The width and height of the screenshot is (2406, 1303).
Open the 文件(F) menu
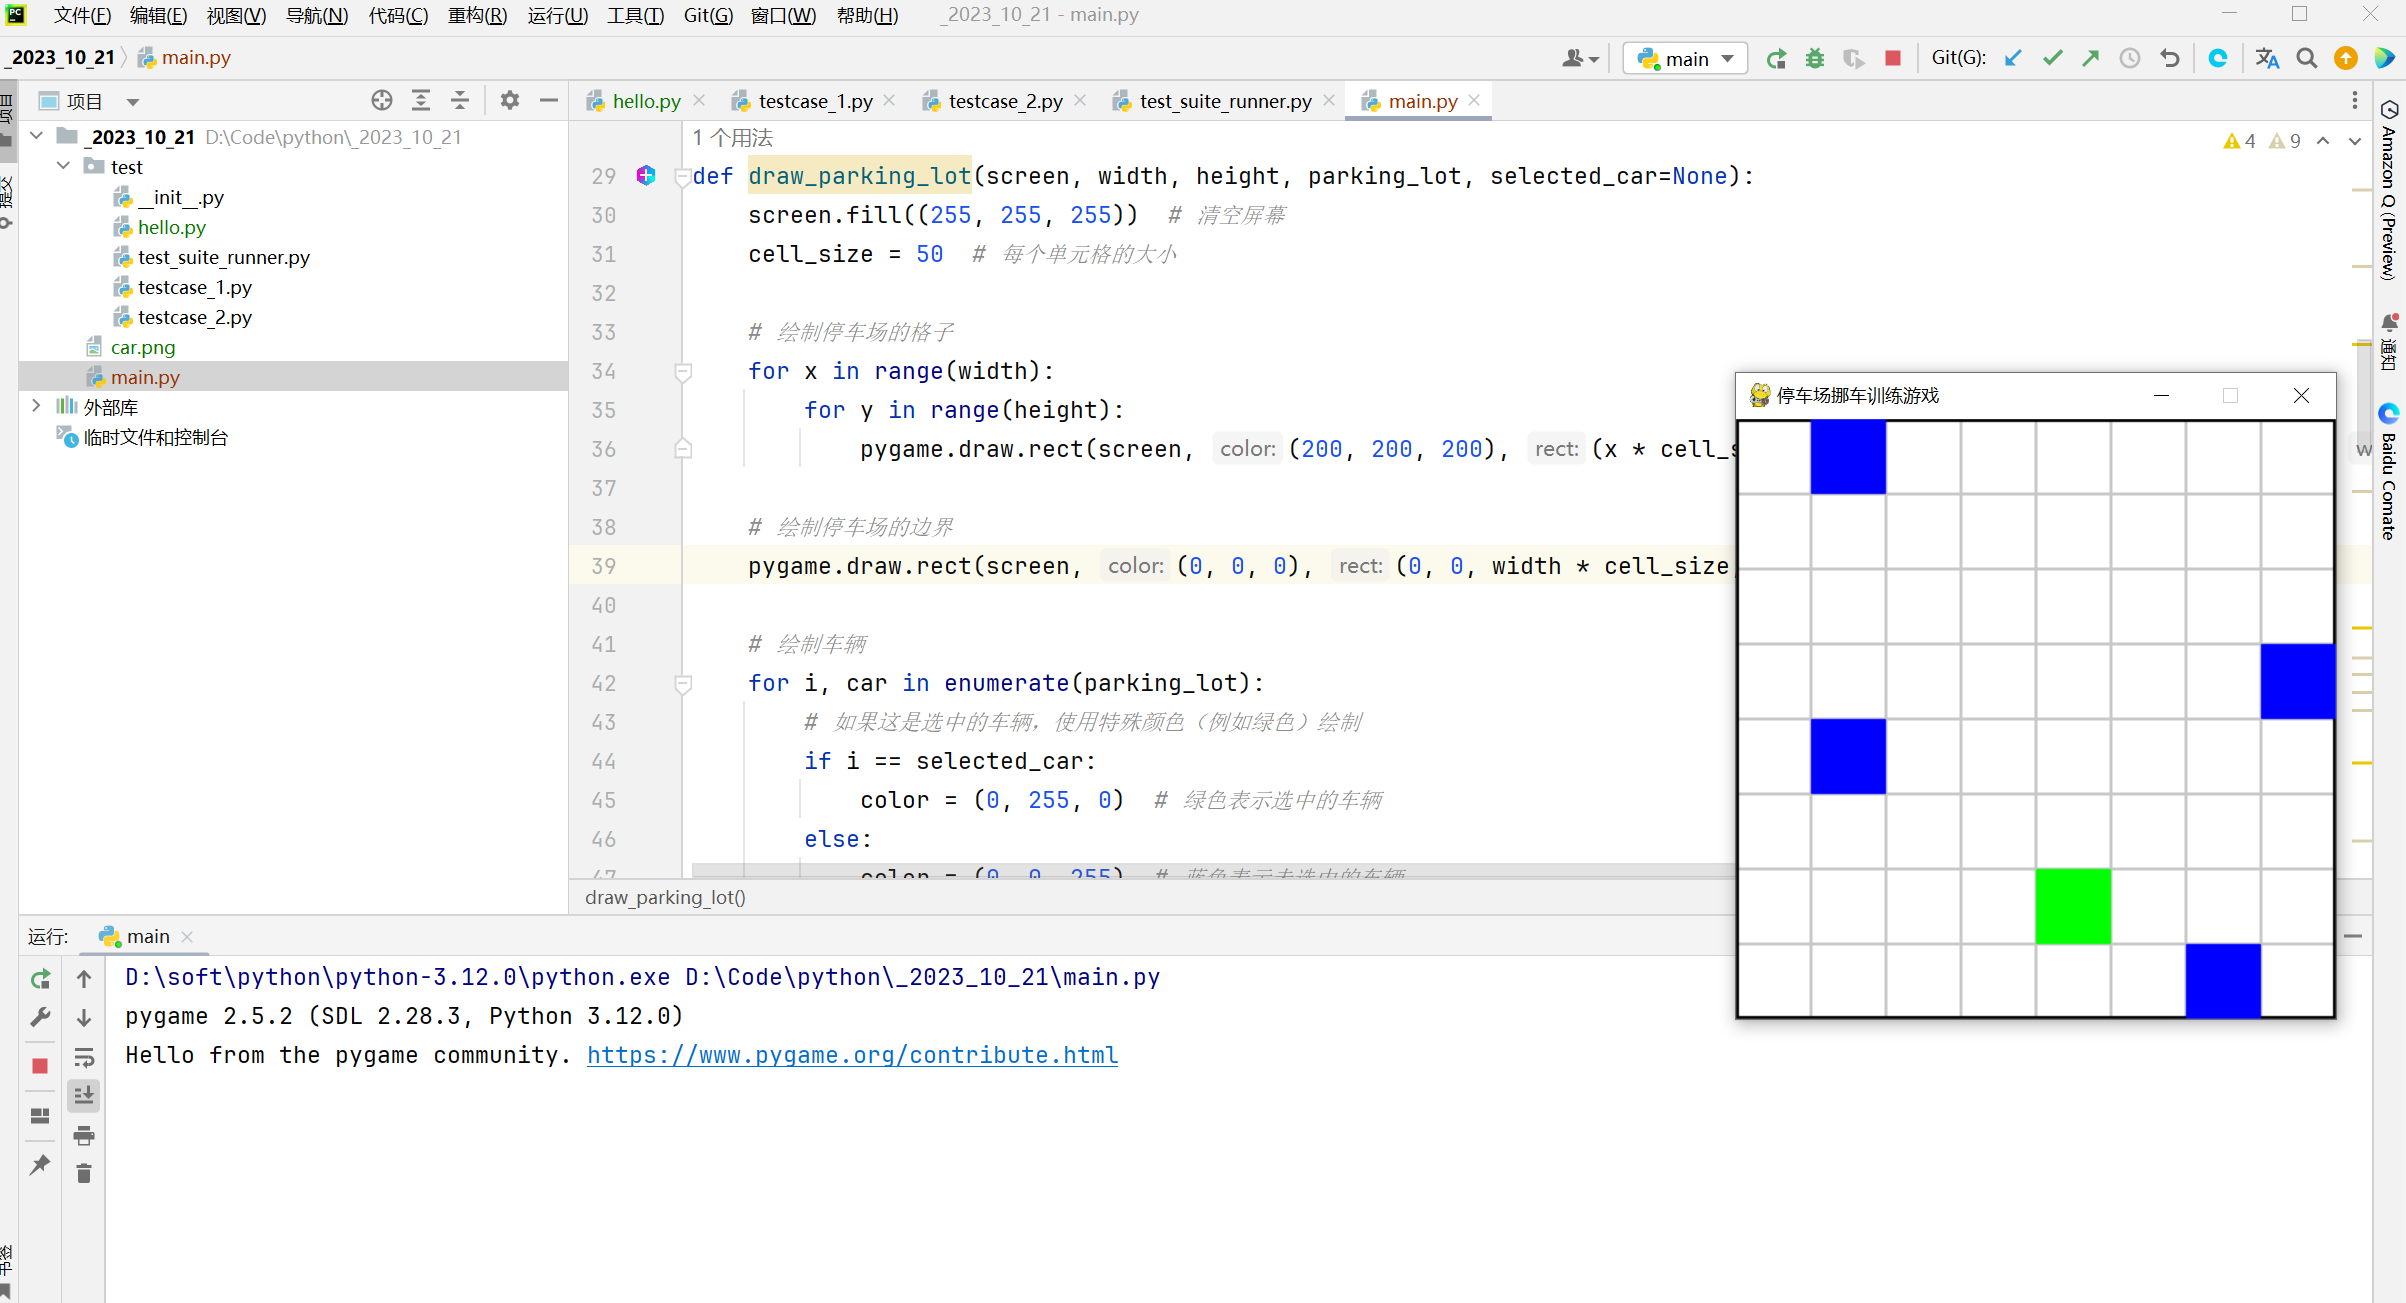[x=82, y=15]
